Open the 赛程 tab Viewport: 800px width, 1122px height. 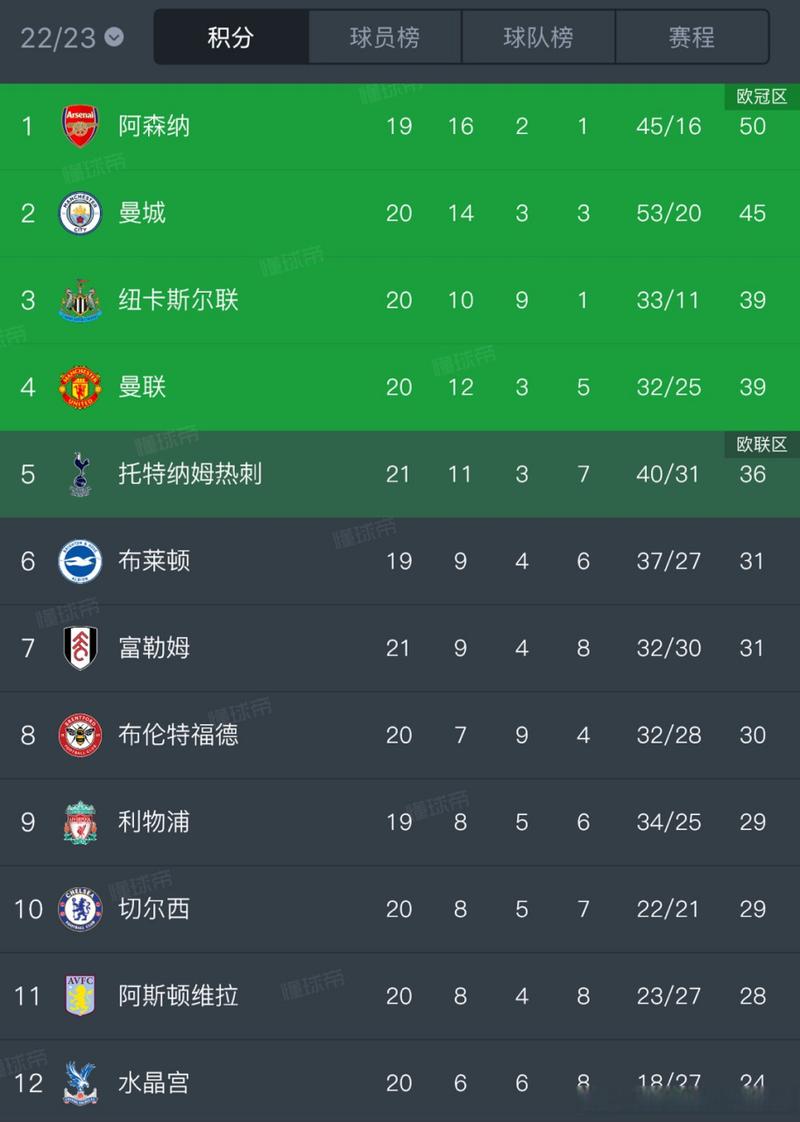click(x=692, y=37)
